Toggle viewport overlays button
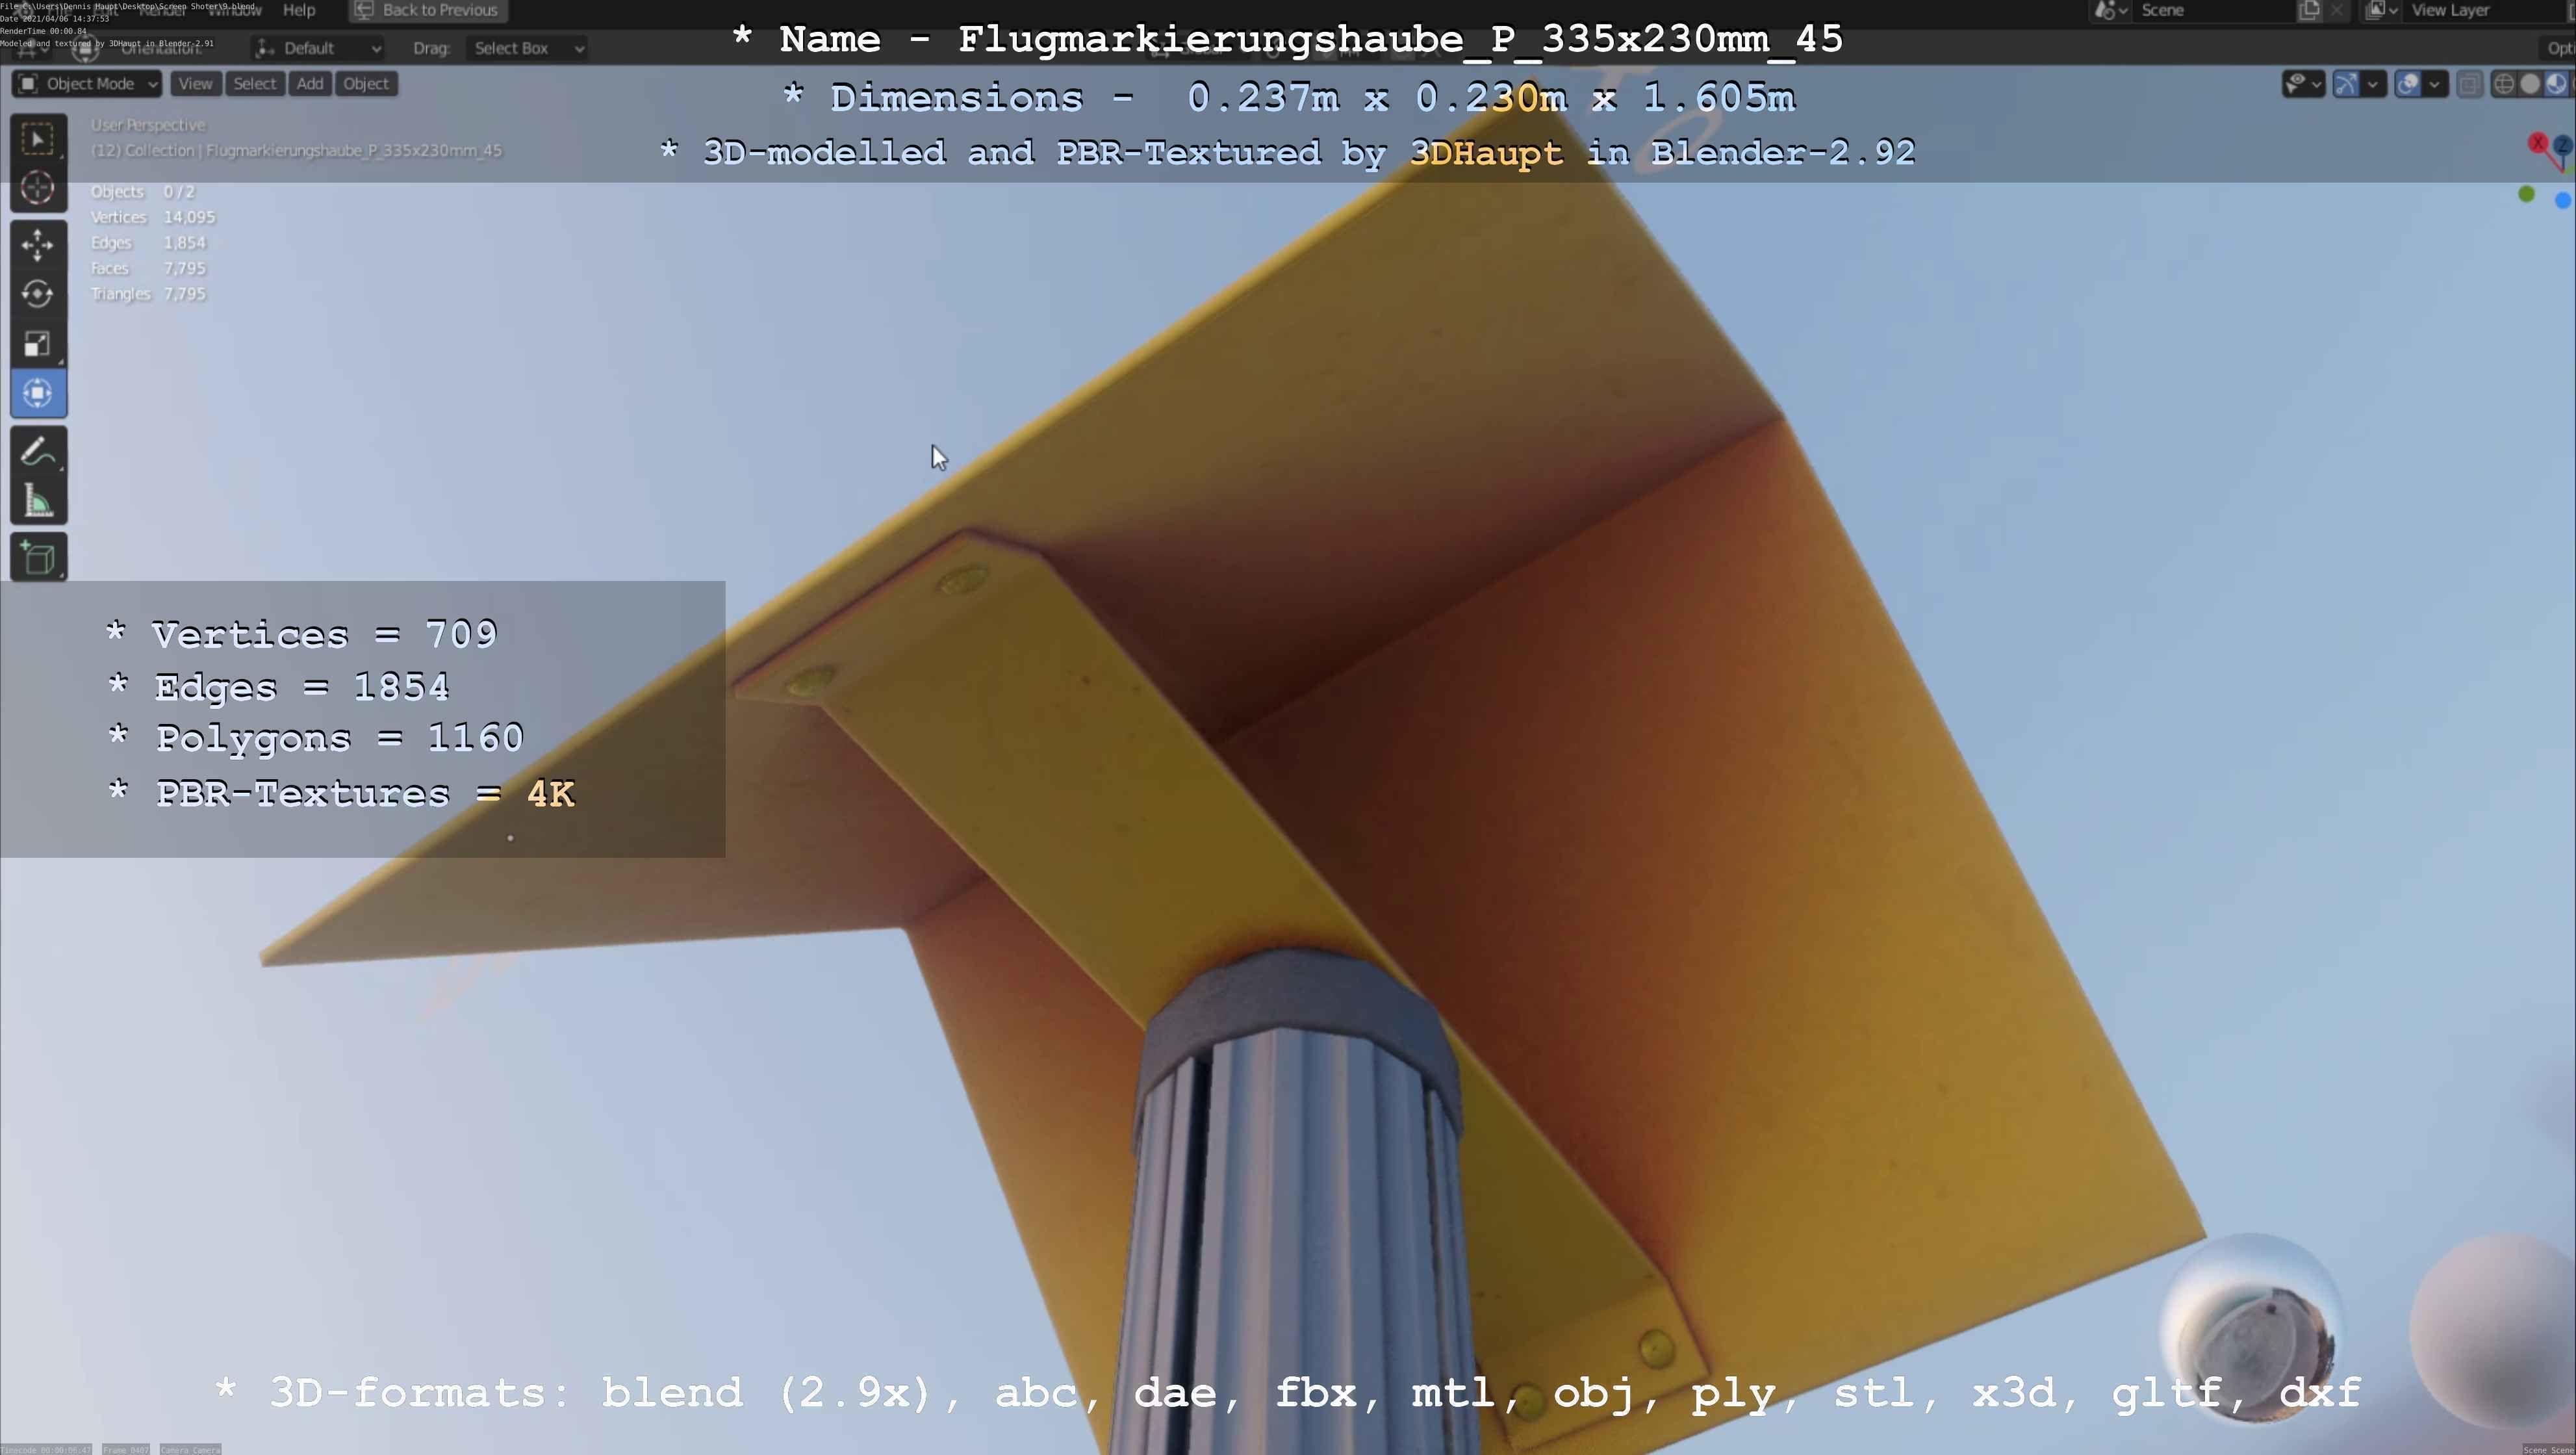The width and height of the screenshot is (2576, 1455). coord(2408,84)
